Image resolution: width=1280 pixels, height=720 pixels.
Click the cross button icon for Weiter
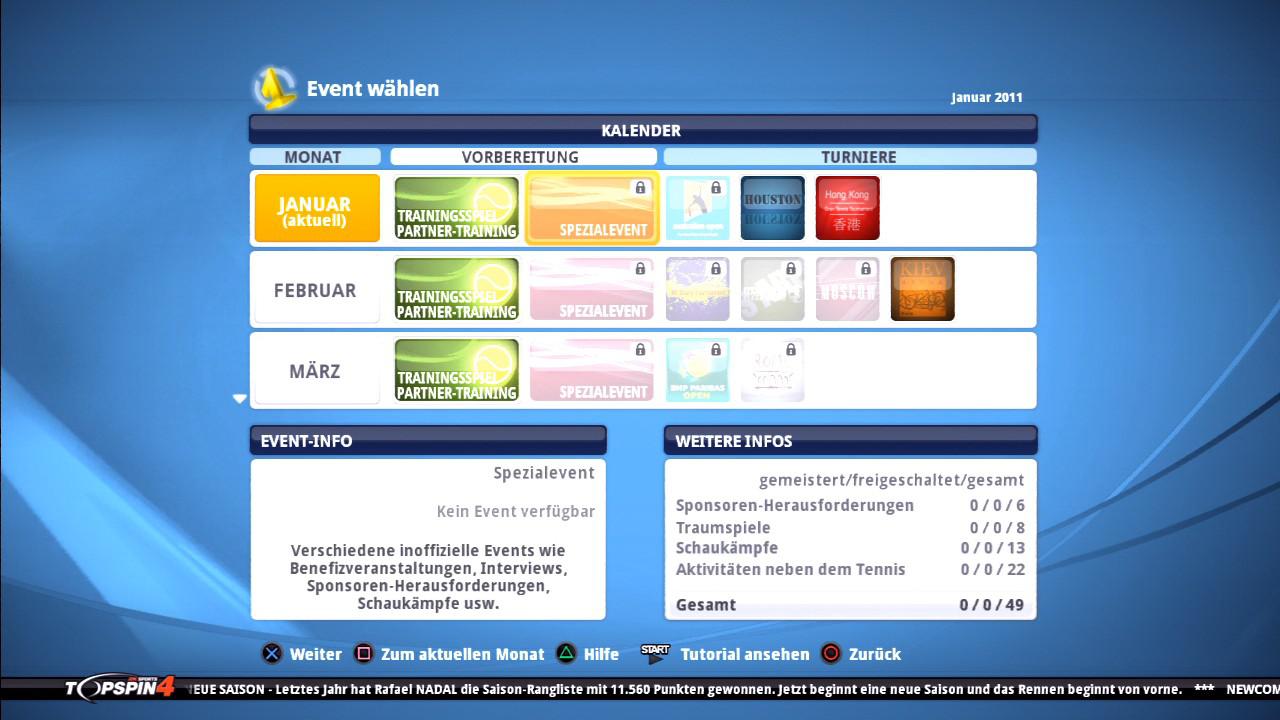tap(271, 654)
